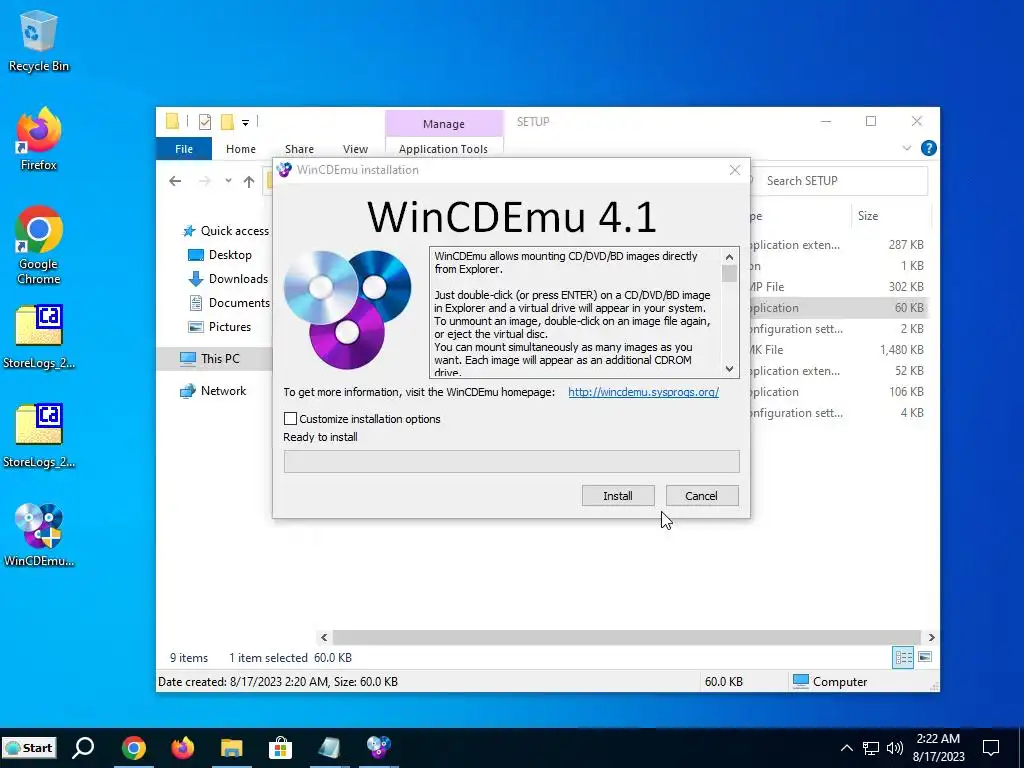
Task: Open volume control in system tray
Action: (x=895, y=748)
